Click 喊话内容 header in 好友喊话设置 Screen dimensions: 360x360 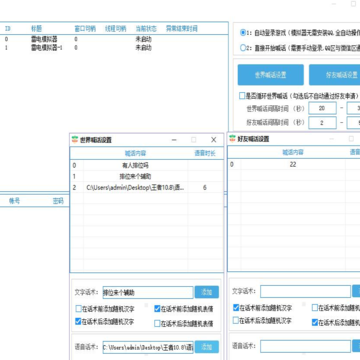[x=293, y=152]
